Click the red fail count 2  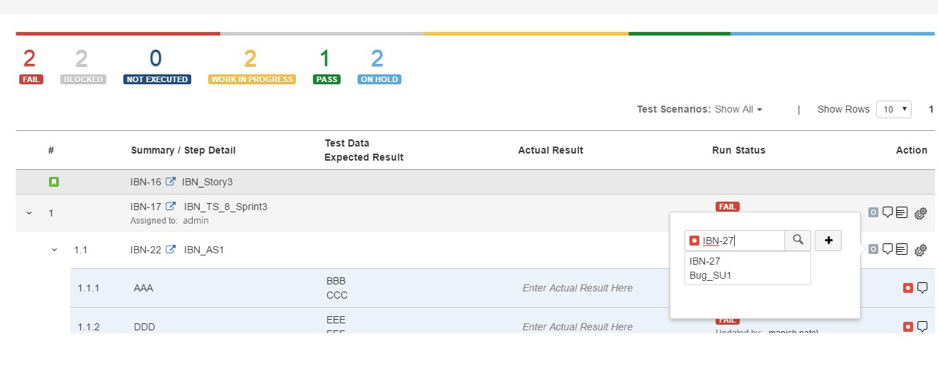(29, 59)
